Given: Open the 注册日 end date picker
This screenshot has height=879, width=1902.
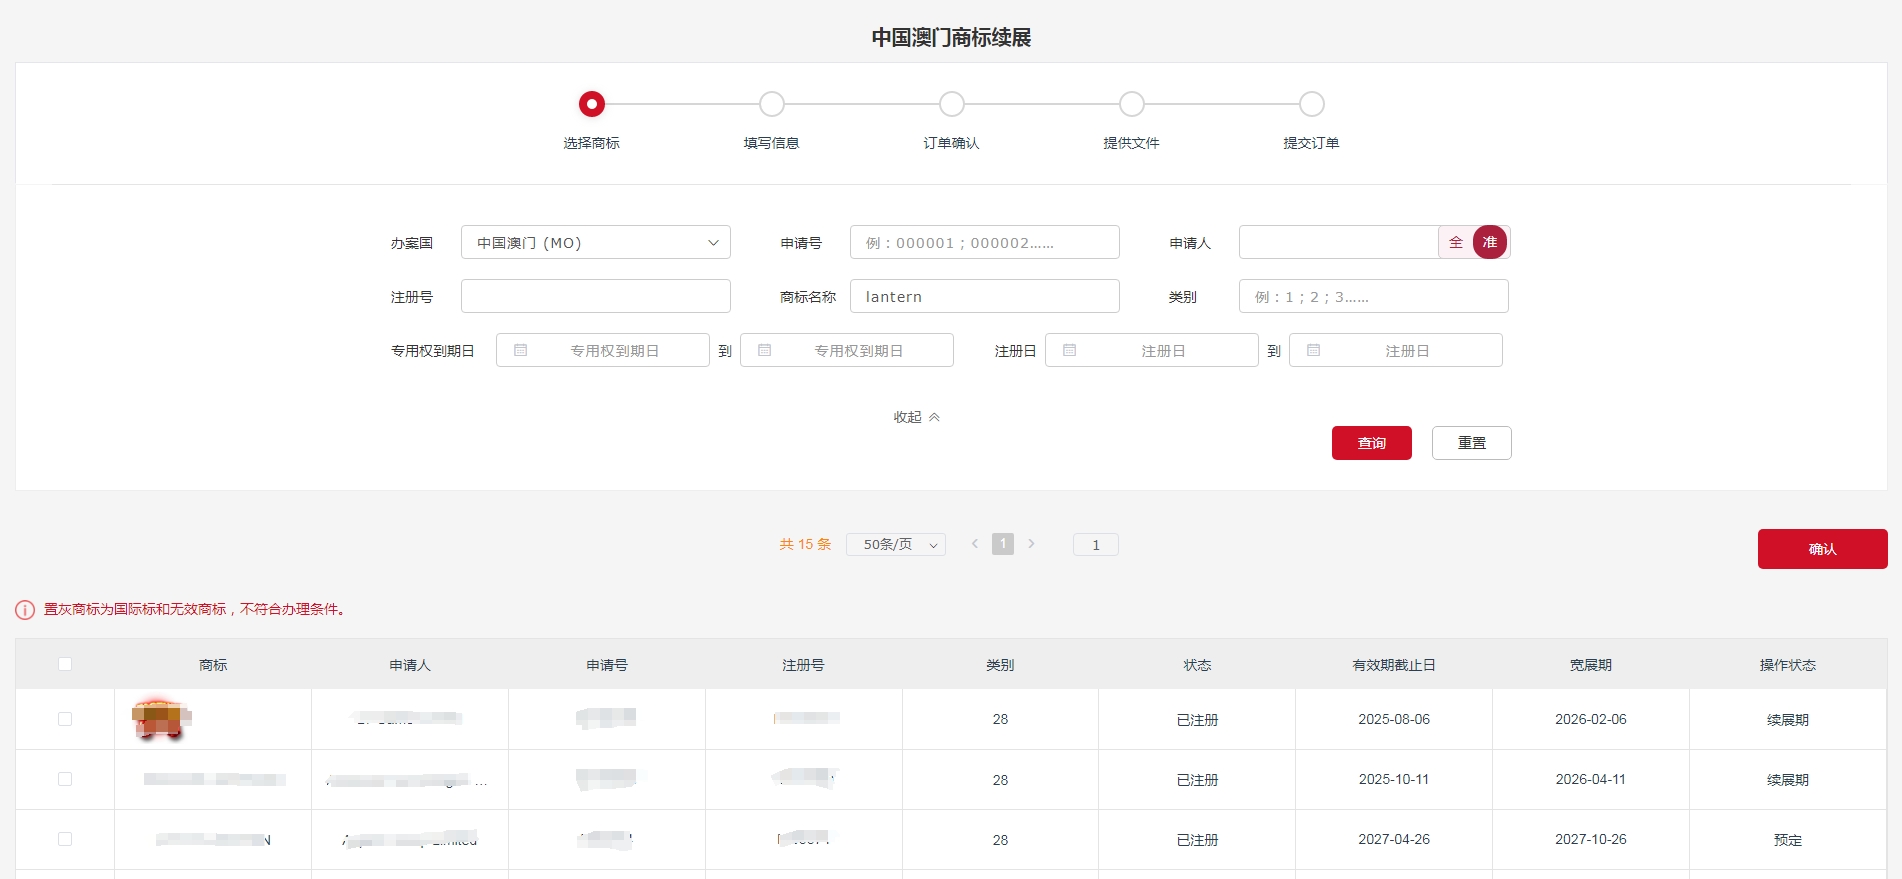Looking at the screenshot, I should (x=1396, y=350).
